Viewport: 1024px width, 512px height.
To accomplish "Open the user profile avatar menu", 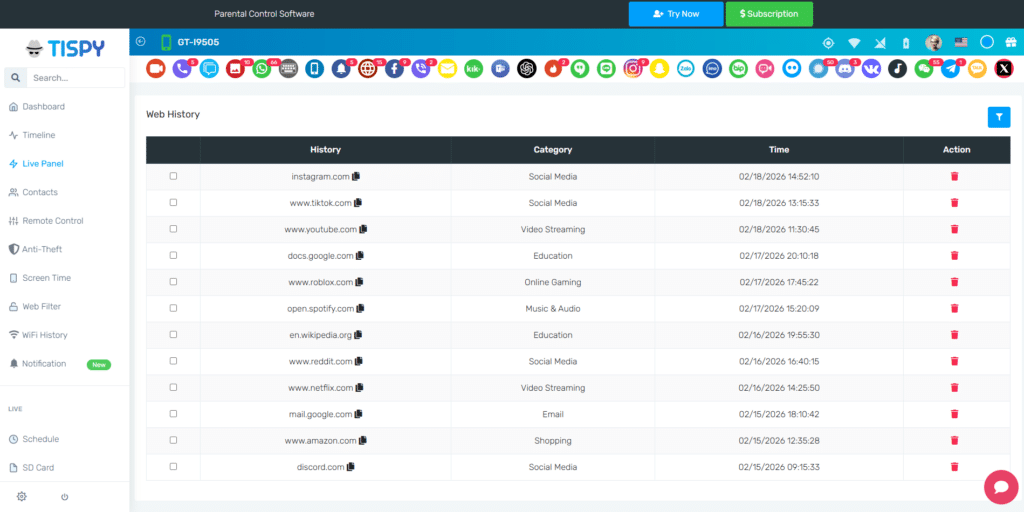I will click(x=933, y=42).
